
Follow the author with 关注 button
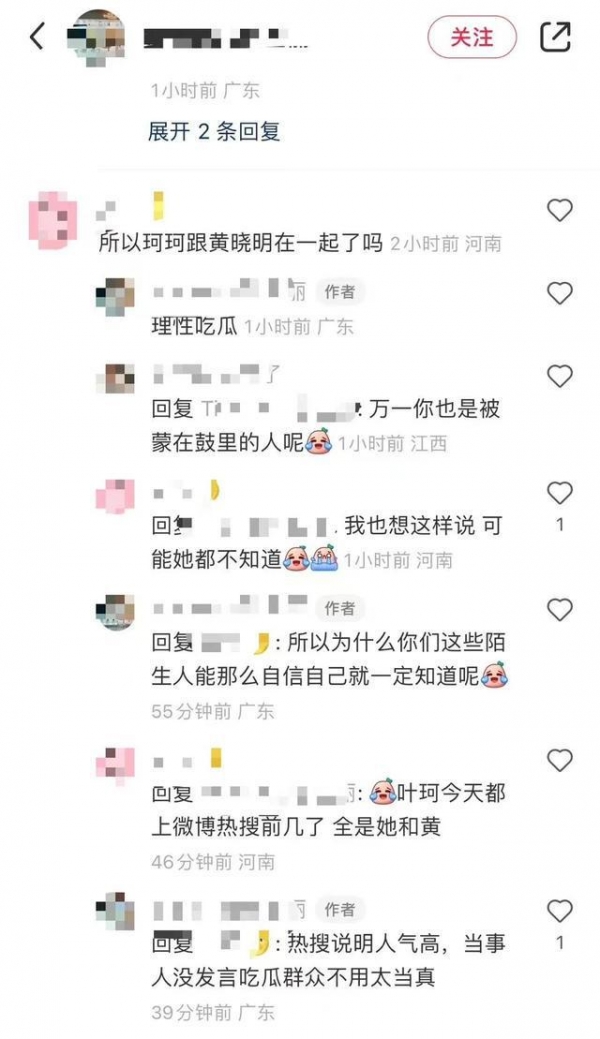(x=471, y=37)
